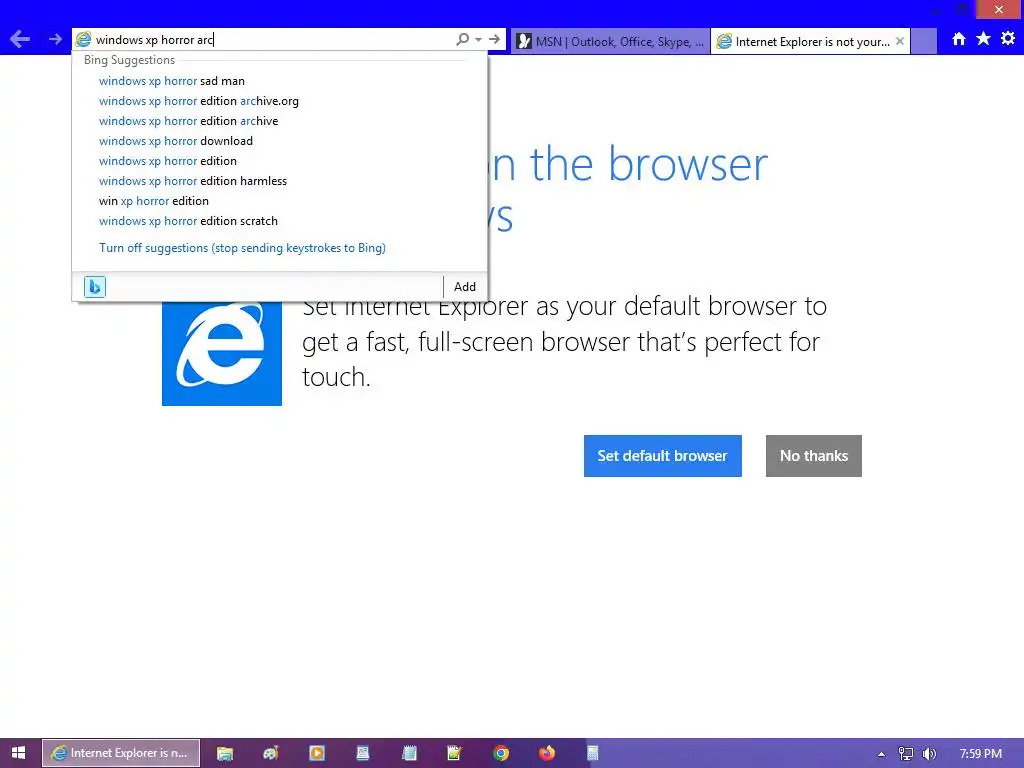Viewport: 1024px width, 768px height.
Task: Open the address bar autocomplete dropdown arrow
Action: pos(479,39)
